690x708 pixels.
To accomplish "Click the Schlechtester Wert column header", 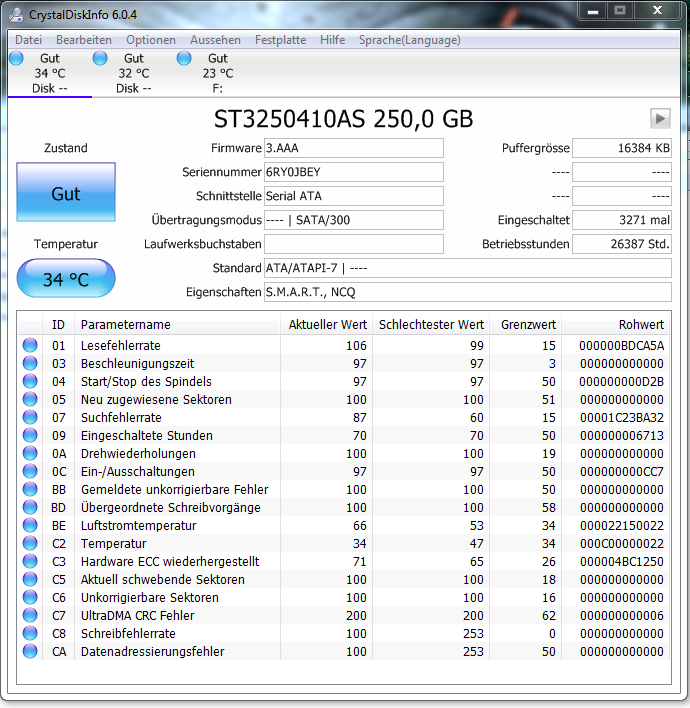I will click(x=431, y=324).
